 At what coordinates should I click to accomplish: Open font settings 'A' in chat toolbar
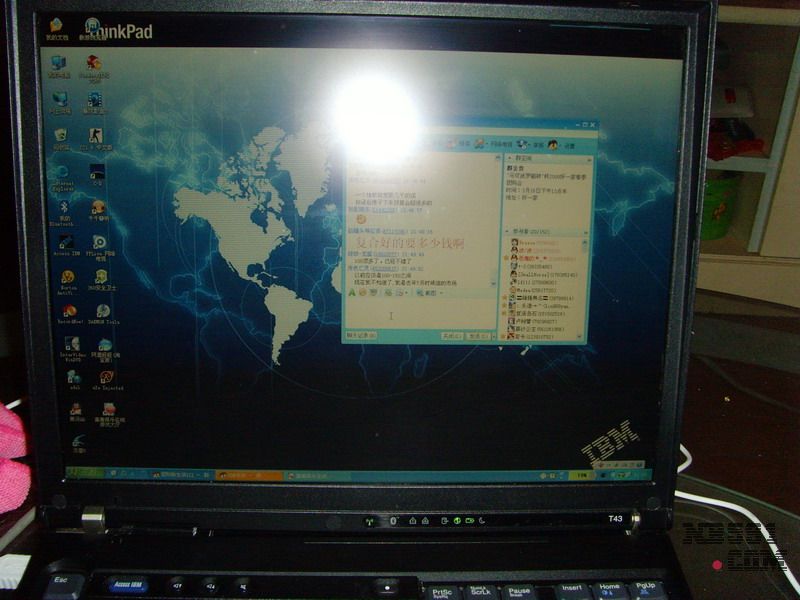[352, 293]
